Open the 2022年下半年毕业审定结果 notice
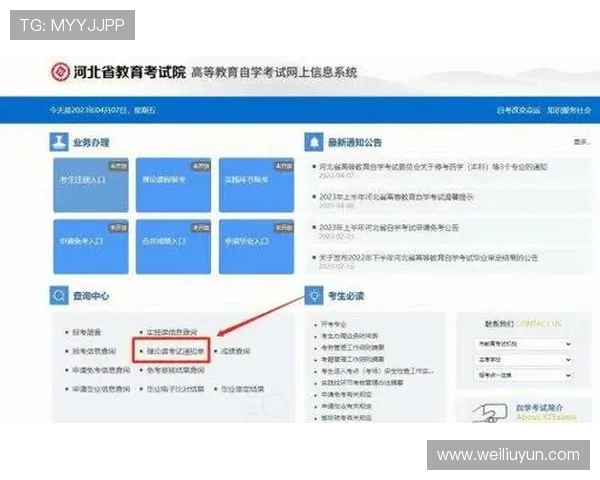This screenshot has height=480, width=600. pos(429,258)
